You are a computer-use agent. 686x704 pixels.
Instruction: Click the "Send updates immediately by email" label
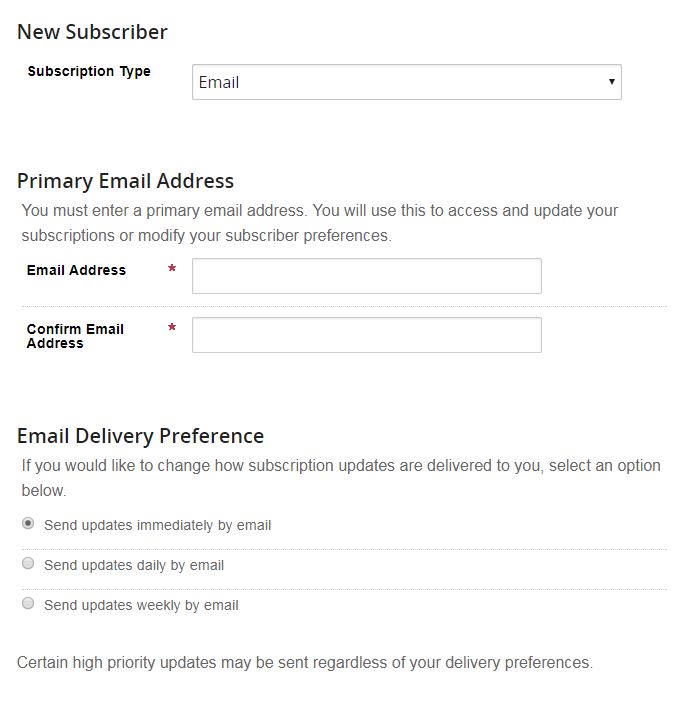[x=157, y=525]
